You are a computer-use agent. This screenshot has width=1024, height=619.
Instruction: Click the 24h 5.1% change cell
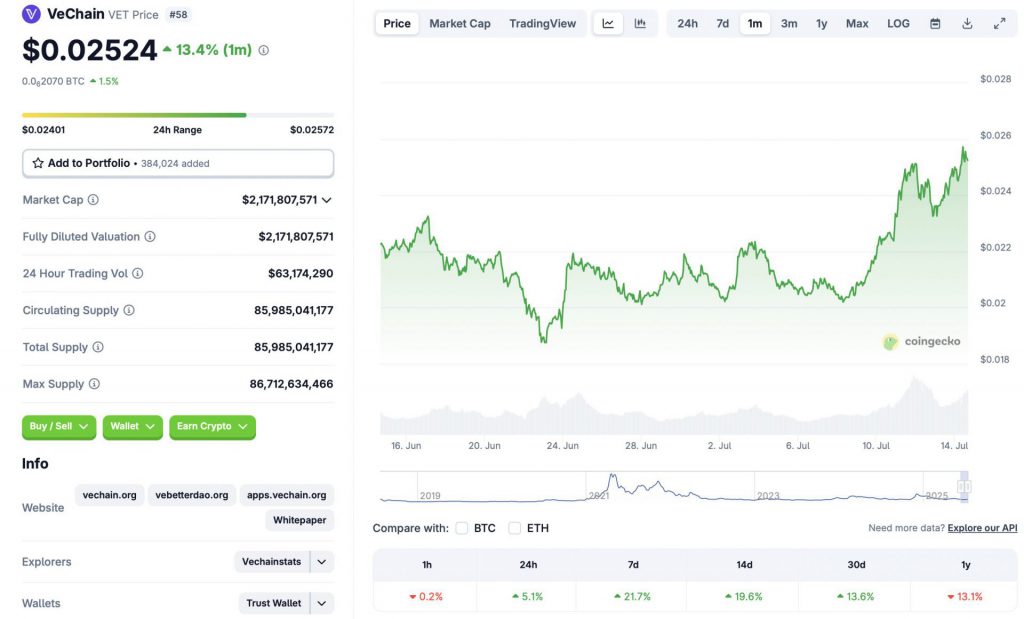click(x=528, y=596)
